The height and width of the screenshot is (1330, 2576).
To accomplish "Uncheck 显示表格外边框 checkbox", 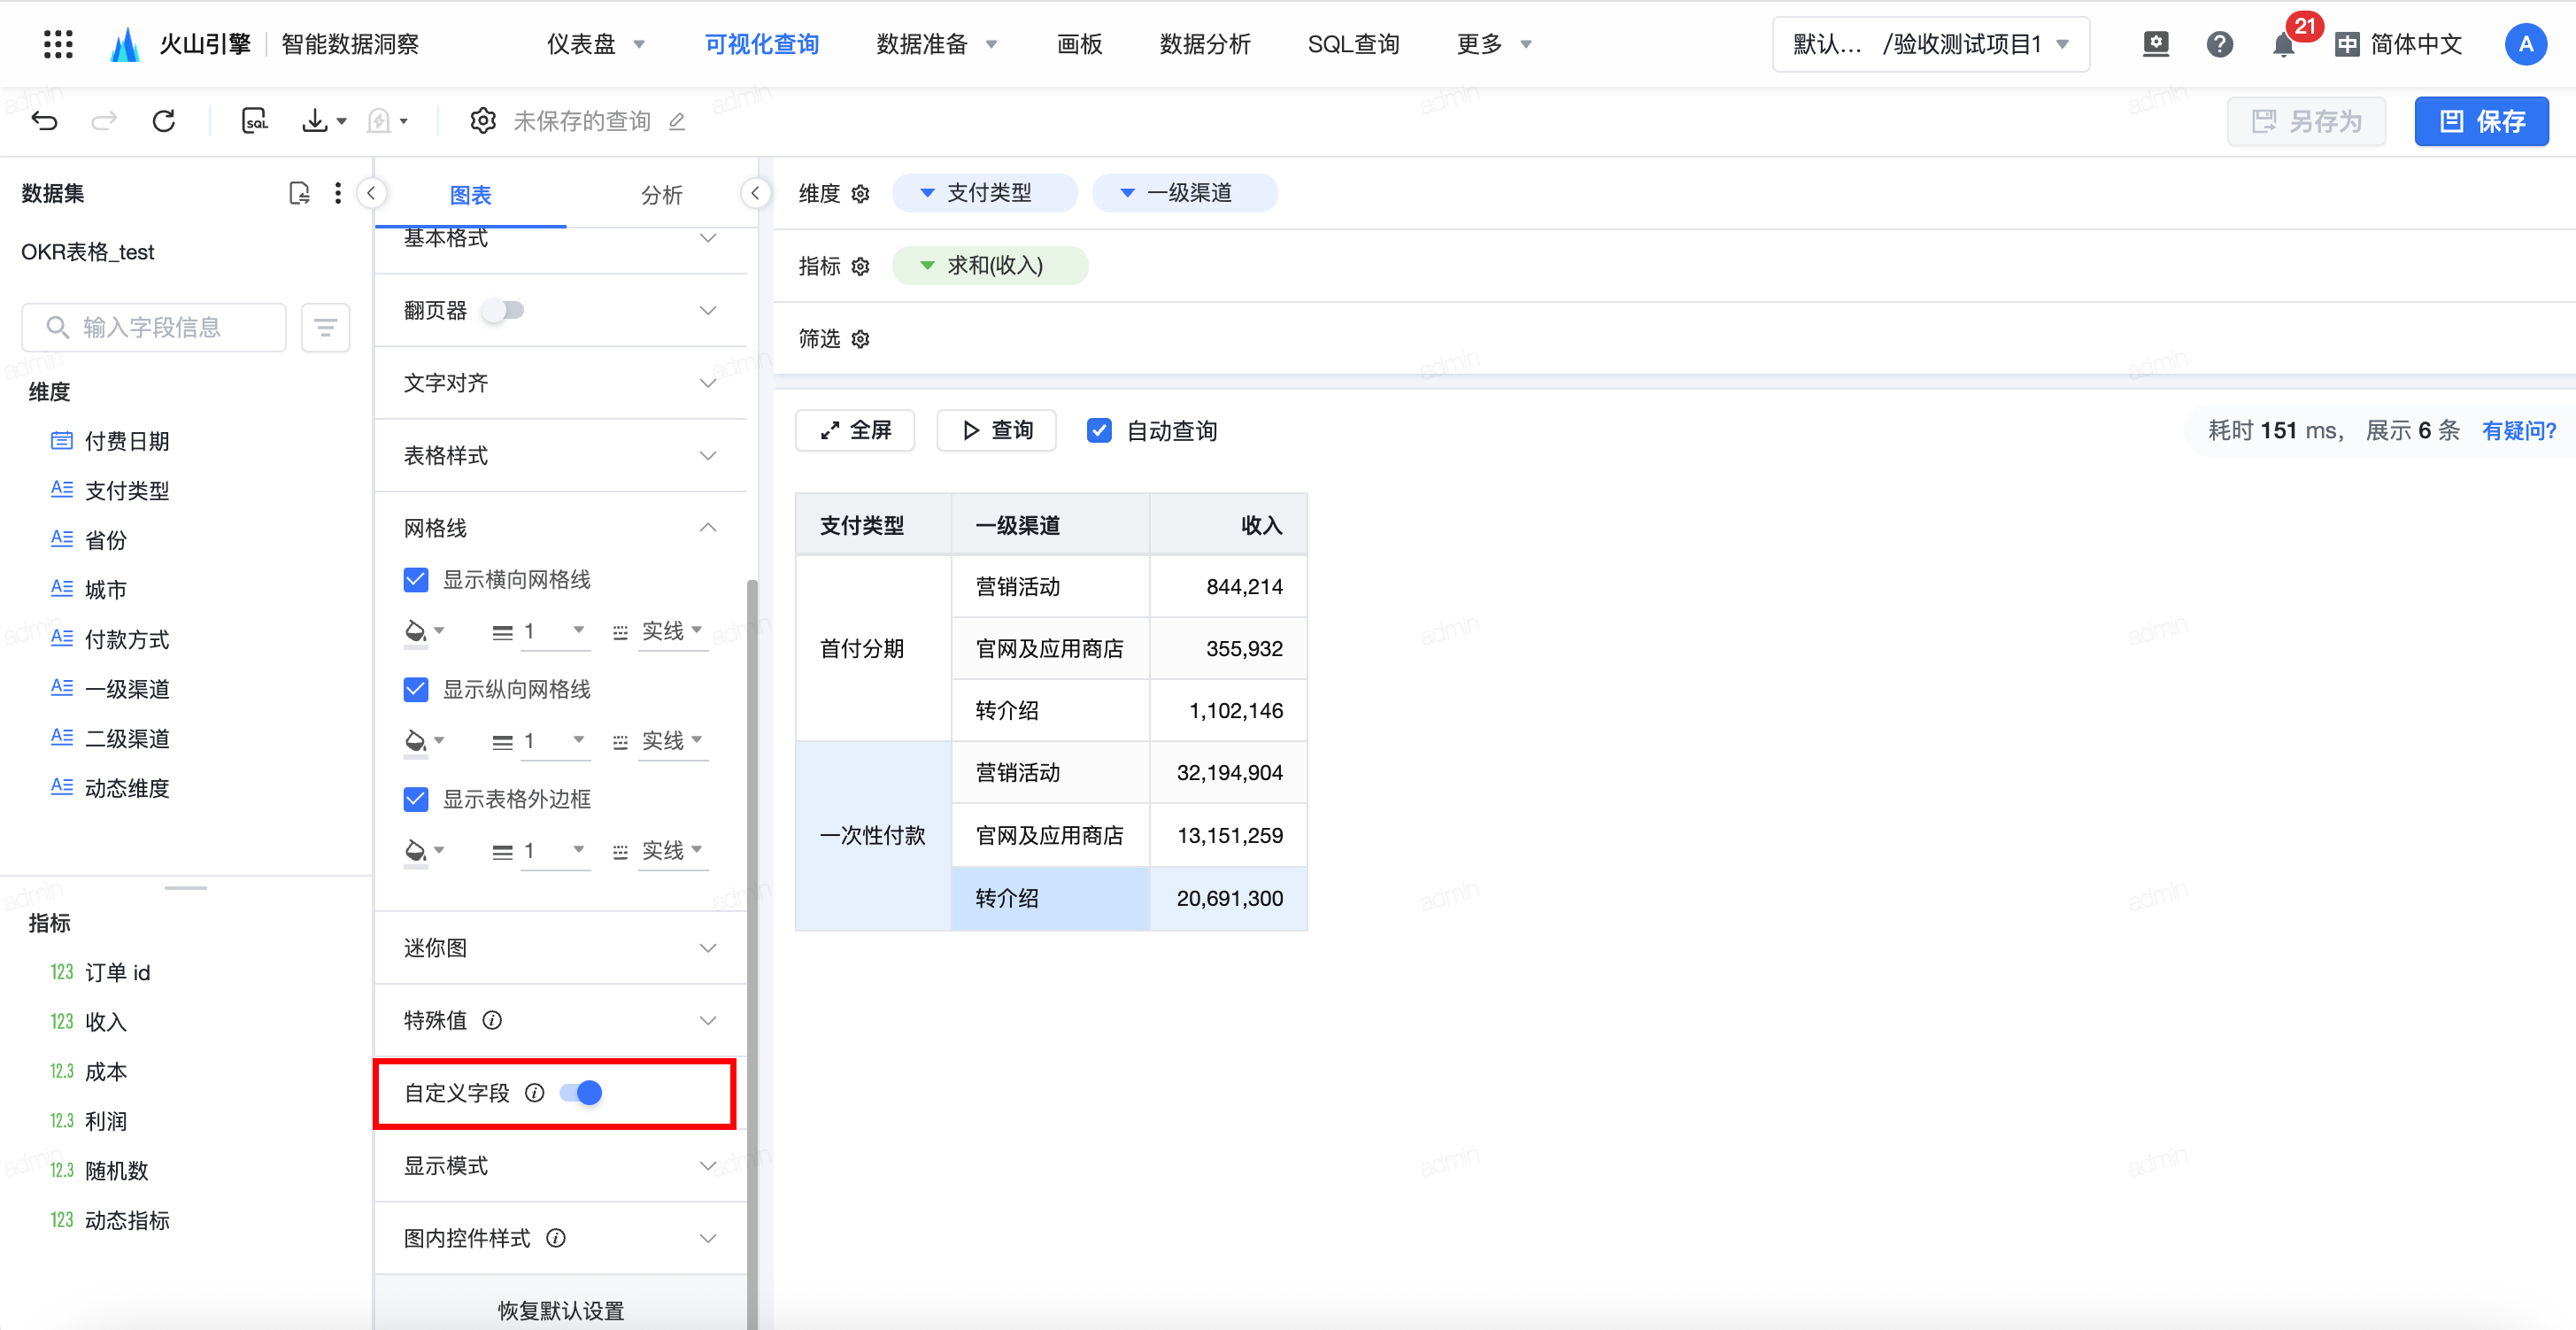I will pyautogui.click(x=416, y=799).
